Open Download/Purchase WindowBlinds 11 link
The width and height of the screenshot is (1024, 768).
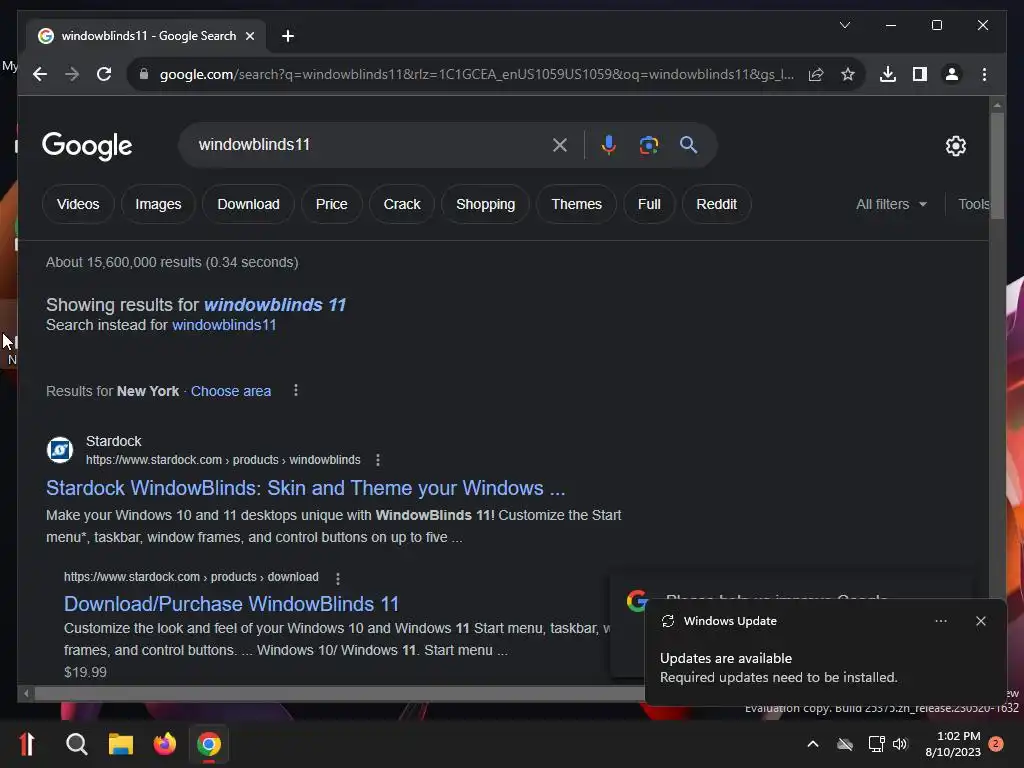(x=231, y=604)
